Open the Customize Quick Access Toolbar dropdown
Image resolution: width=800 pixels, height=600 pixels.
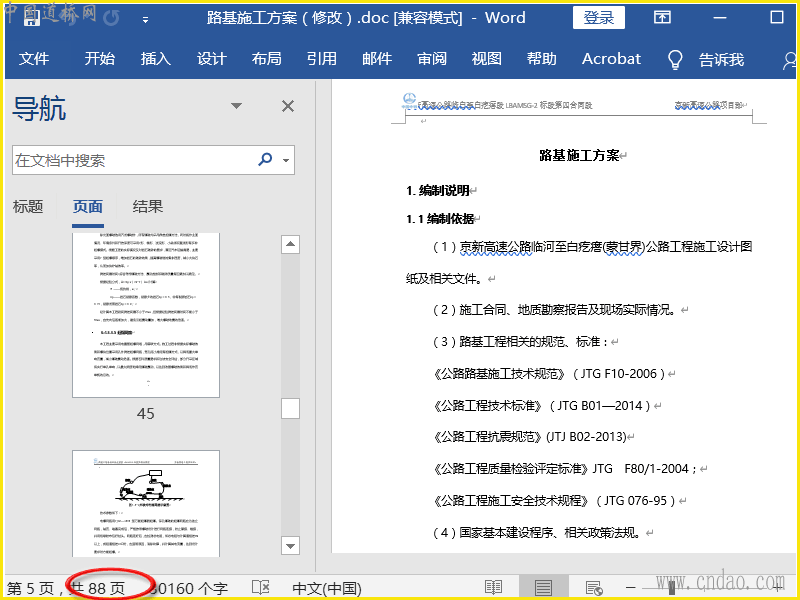[x=145, y=19]
